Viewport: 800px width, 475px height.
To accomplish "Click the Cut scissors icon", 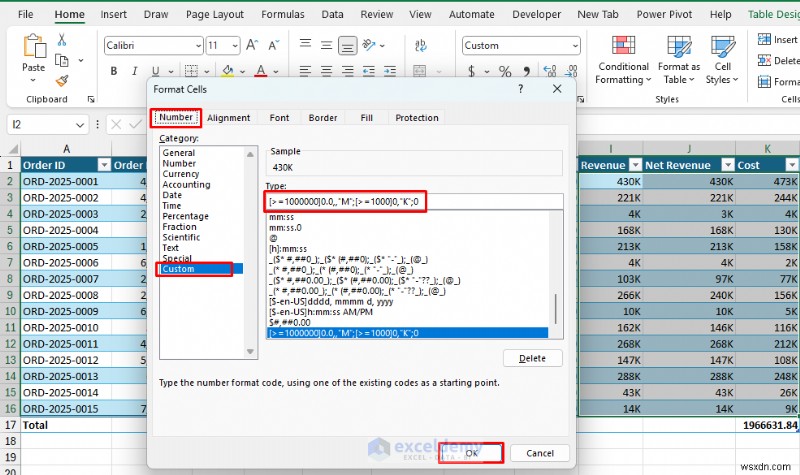I will [x=62, y=39].
